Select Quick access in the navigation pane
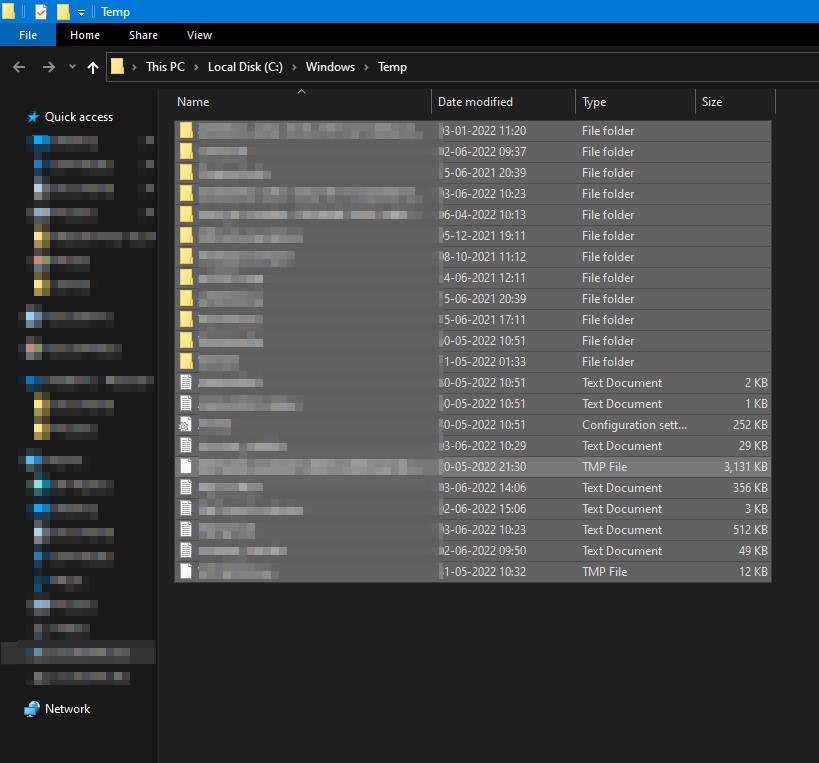This screenshot has width=819, height=763. 78,117
